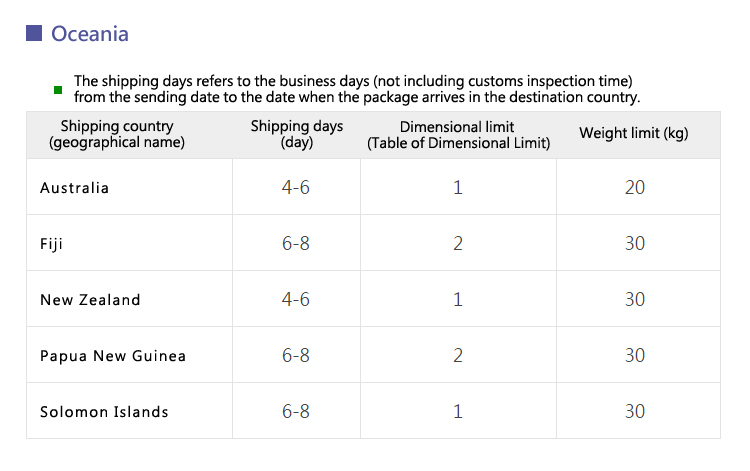Click the purple square beside Oceania
Viewport: 750px width, 471px height.
[34, 33]
